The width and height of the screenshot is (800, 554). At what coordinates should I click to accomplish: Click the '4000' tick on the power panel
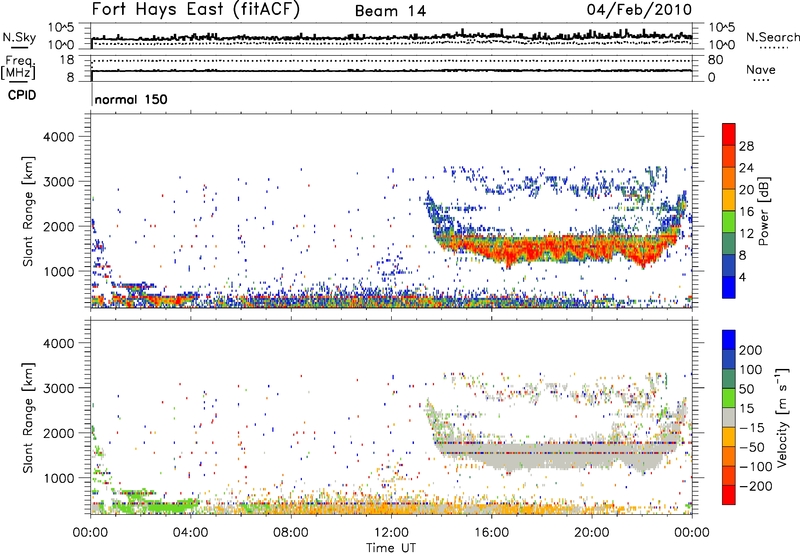59,137
